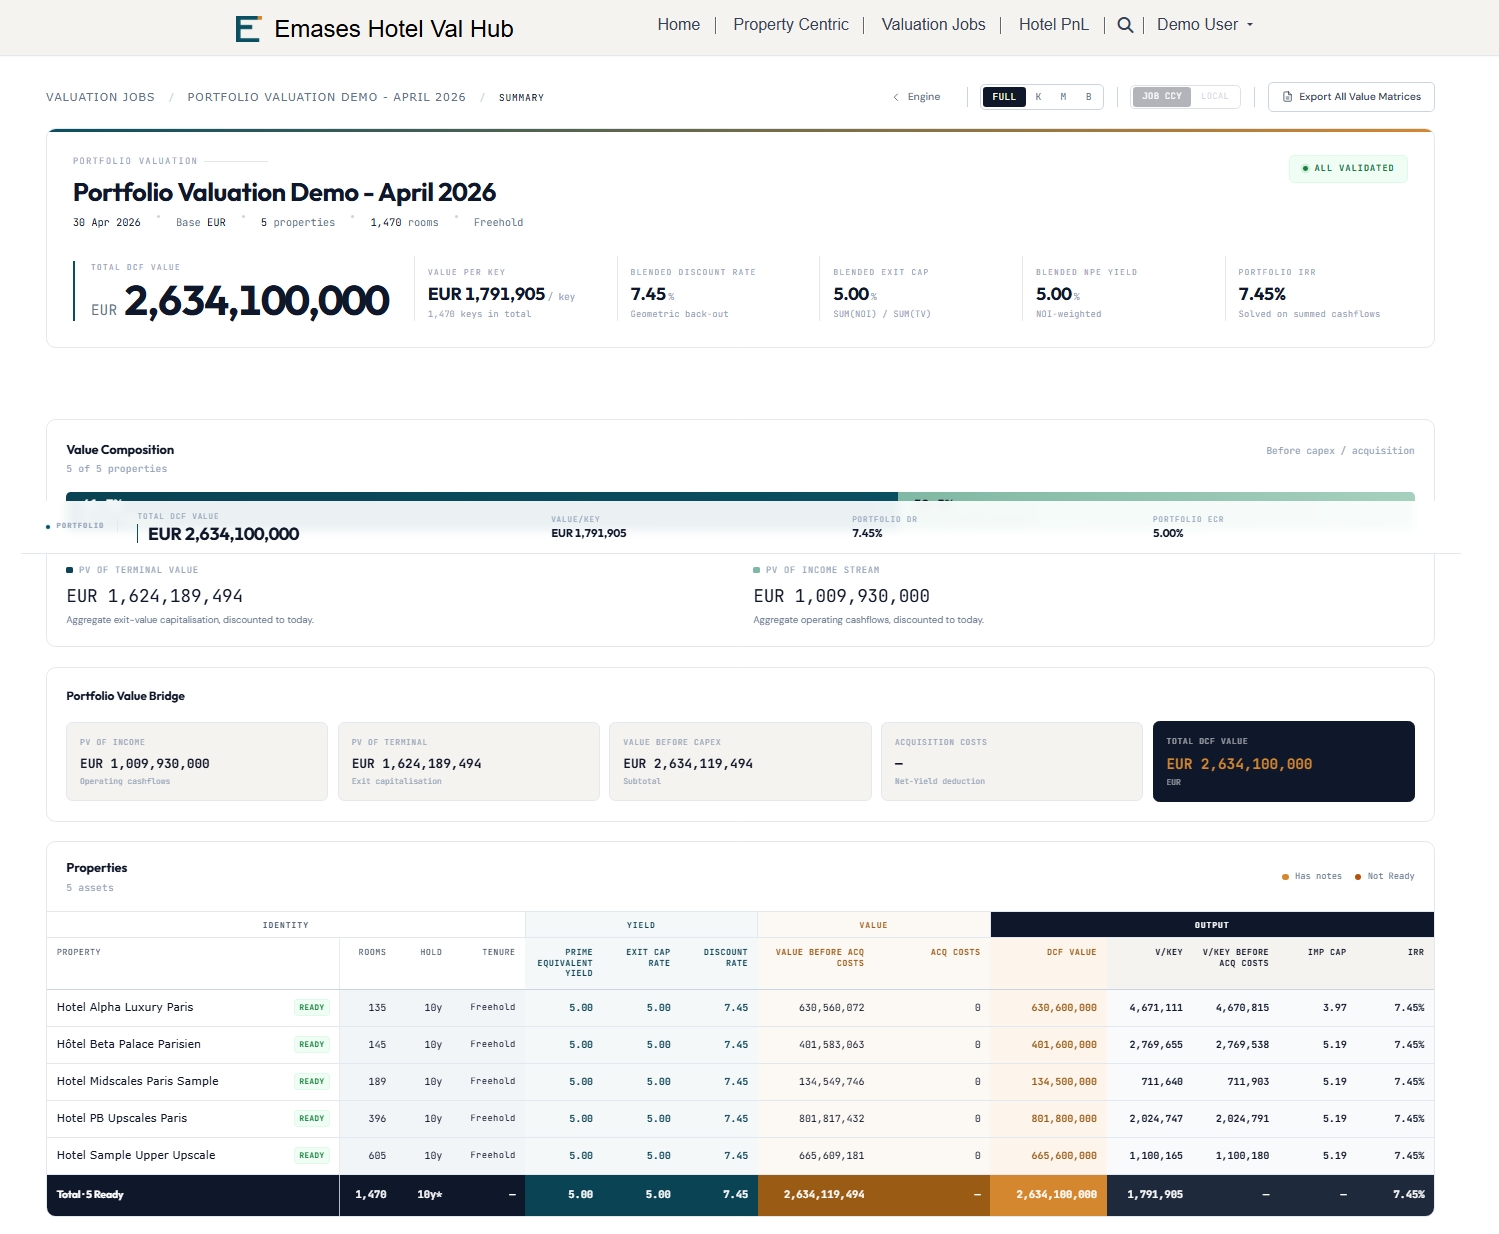Click total DCF value 2,634,100,000 in table footer

(1056, 1195)
